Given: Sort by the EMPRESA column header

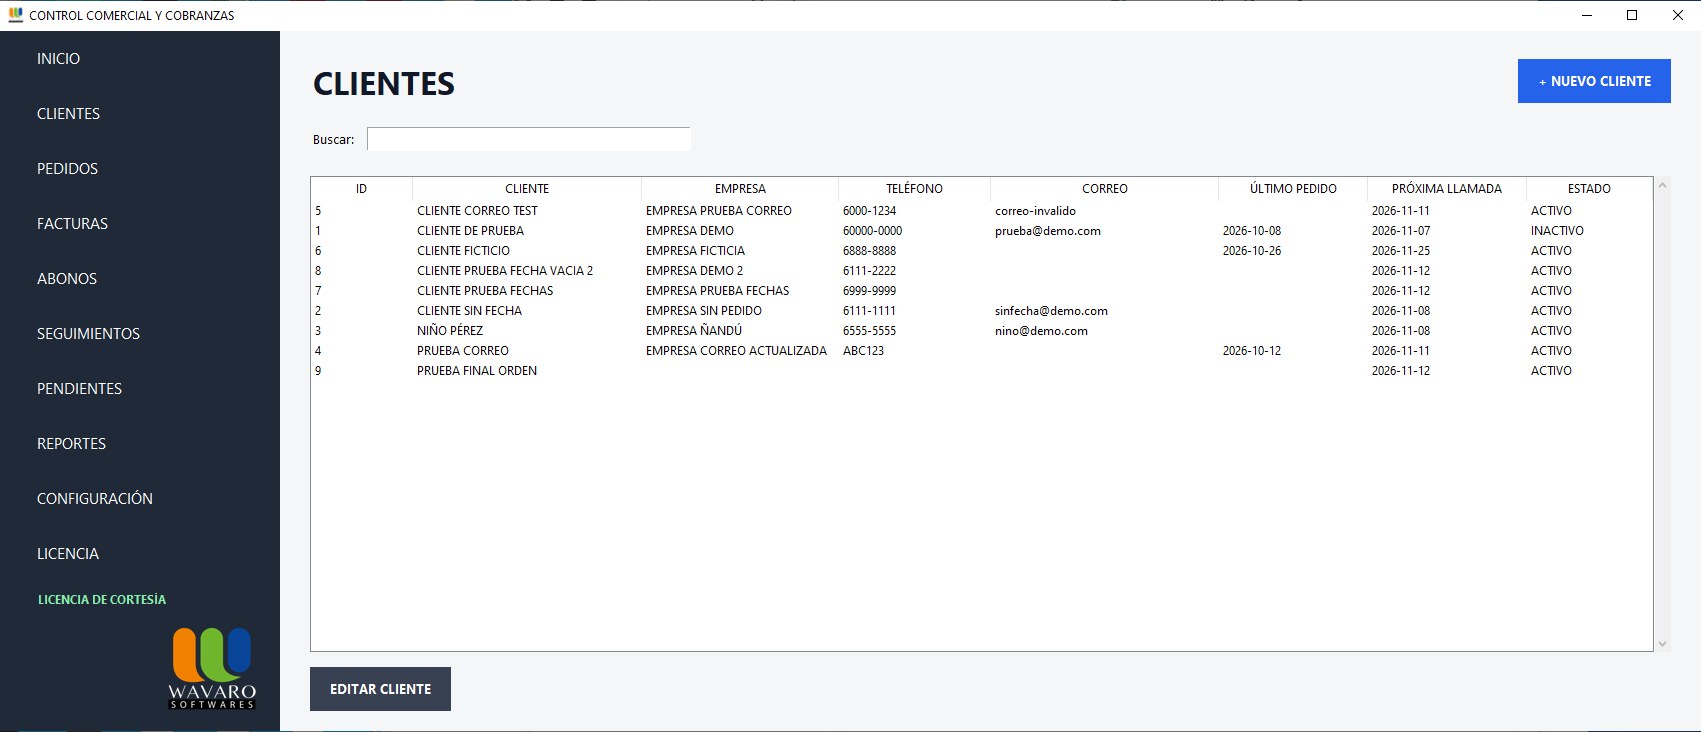Looking at the screenshot, I should 740,189.
